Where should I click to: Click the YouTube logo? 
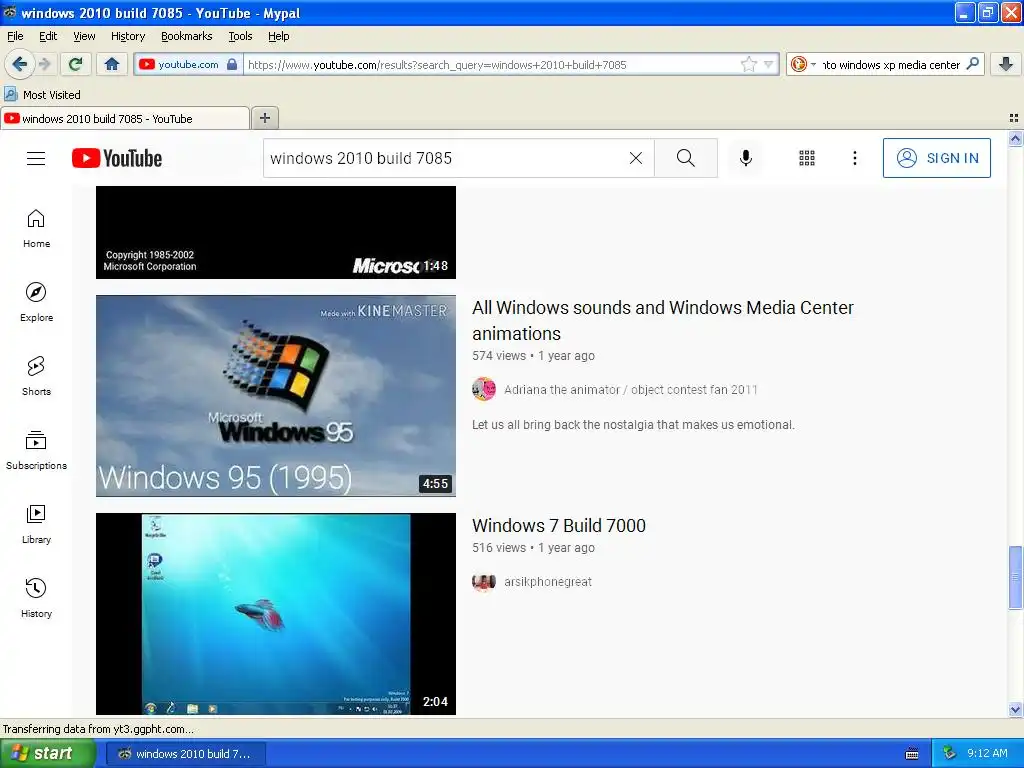tap(117, 158)
